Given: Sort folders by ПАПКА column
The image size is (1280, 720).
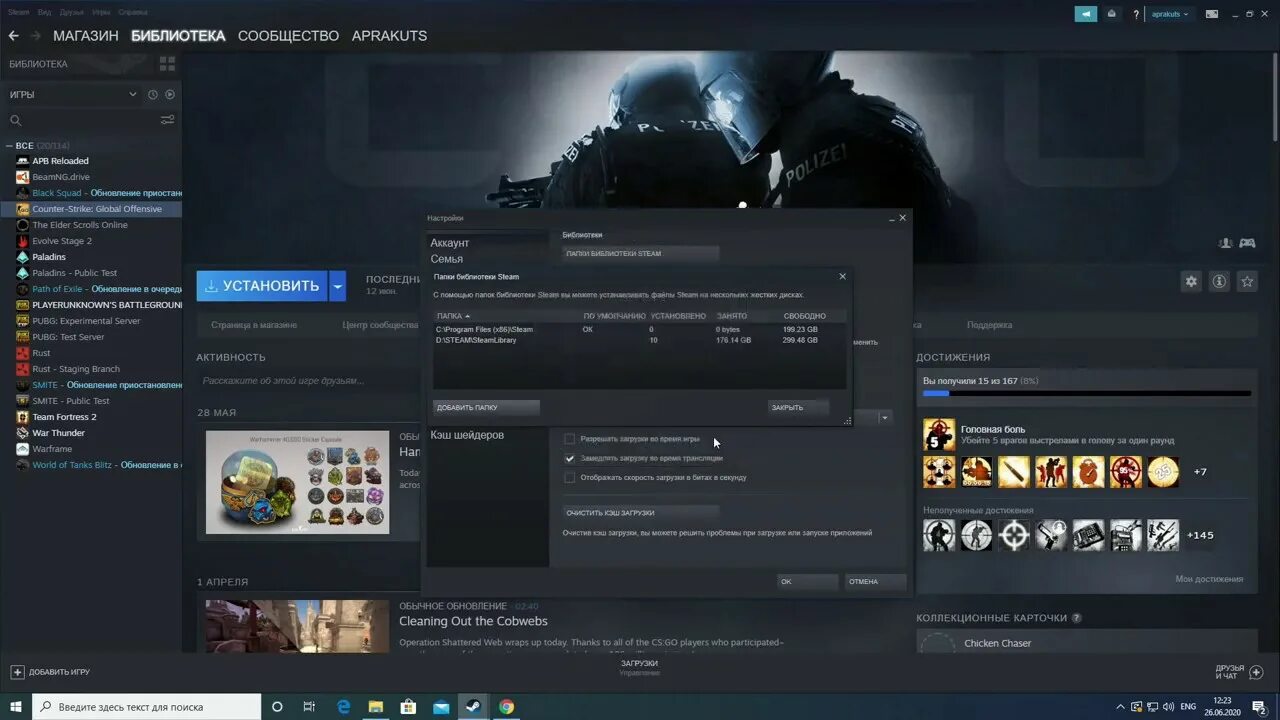Looking at the screenshot, I should point(453,316).
